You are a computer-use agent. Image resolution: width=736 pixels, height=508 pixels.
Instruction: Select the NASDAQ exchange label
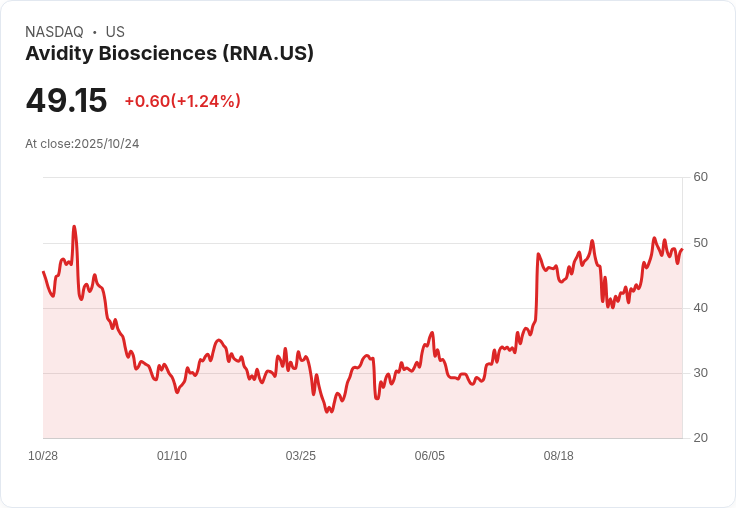(x=54, y=32)
